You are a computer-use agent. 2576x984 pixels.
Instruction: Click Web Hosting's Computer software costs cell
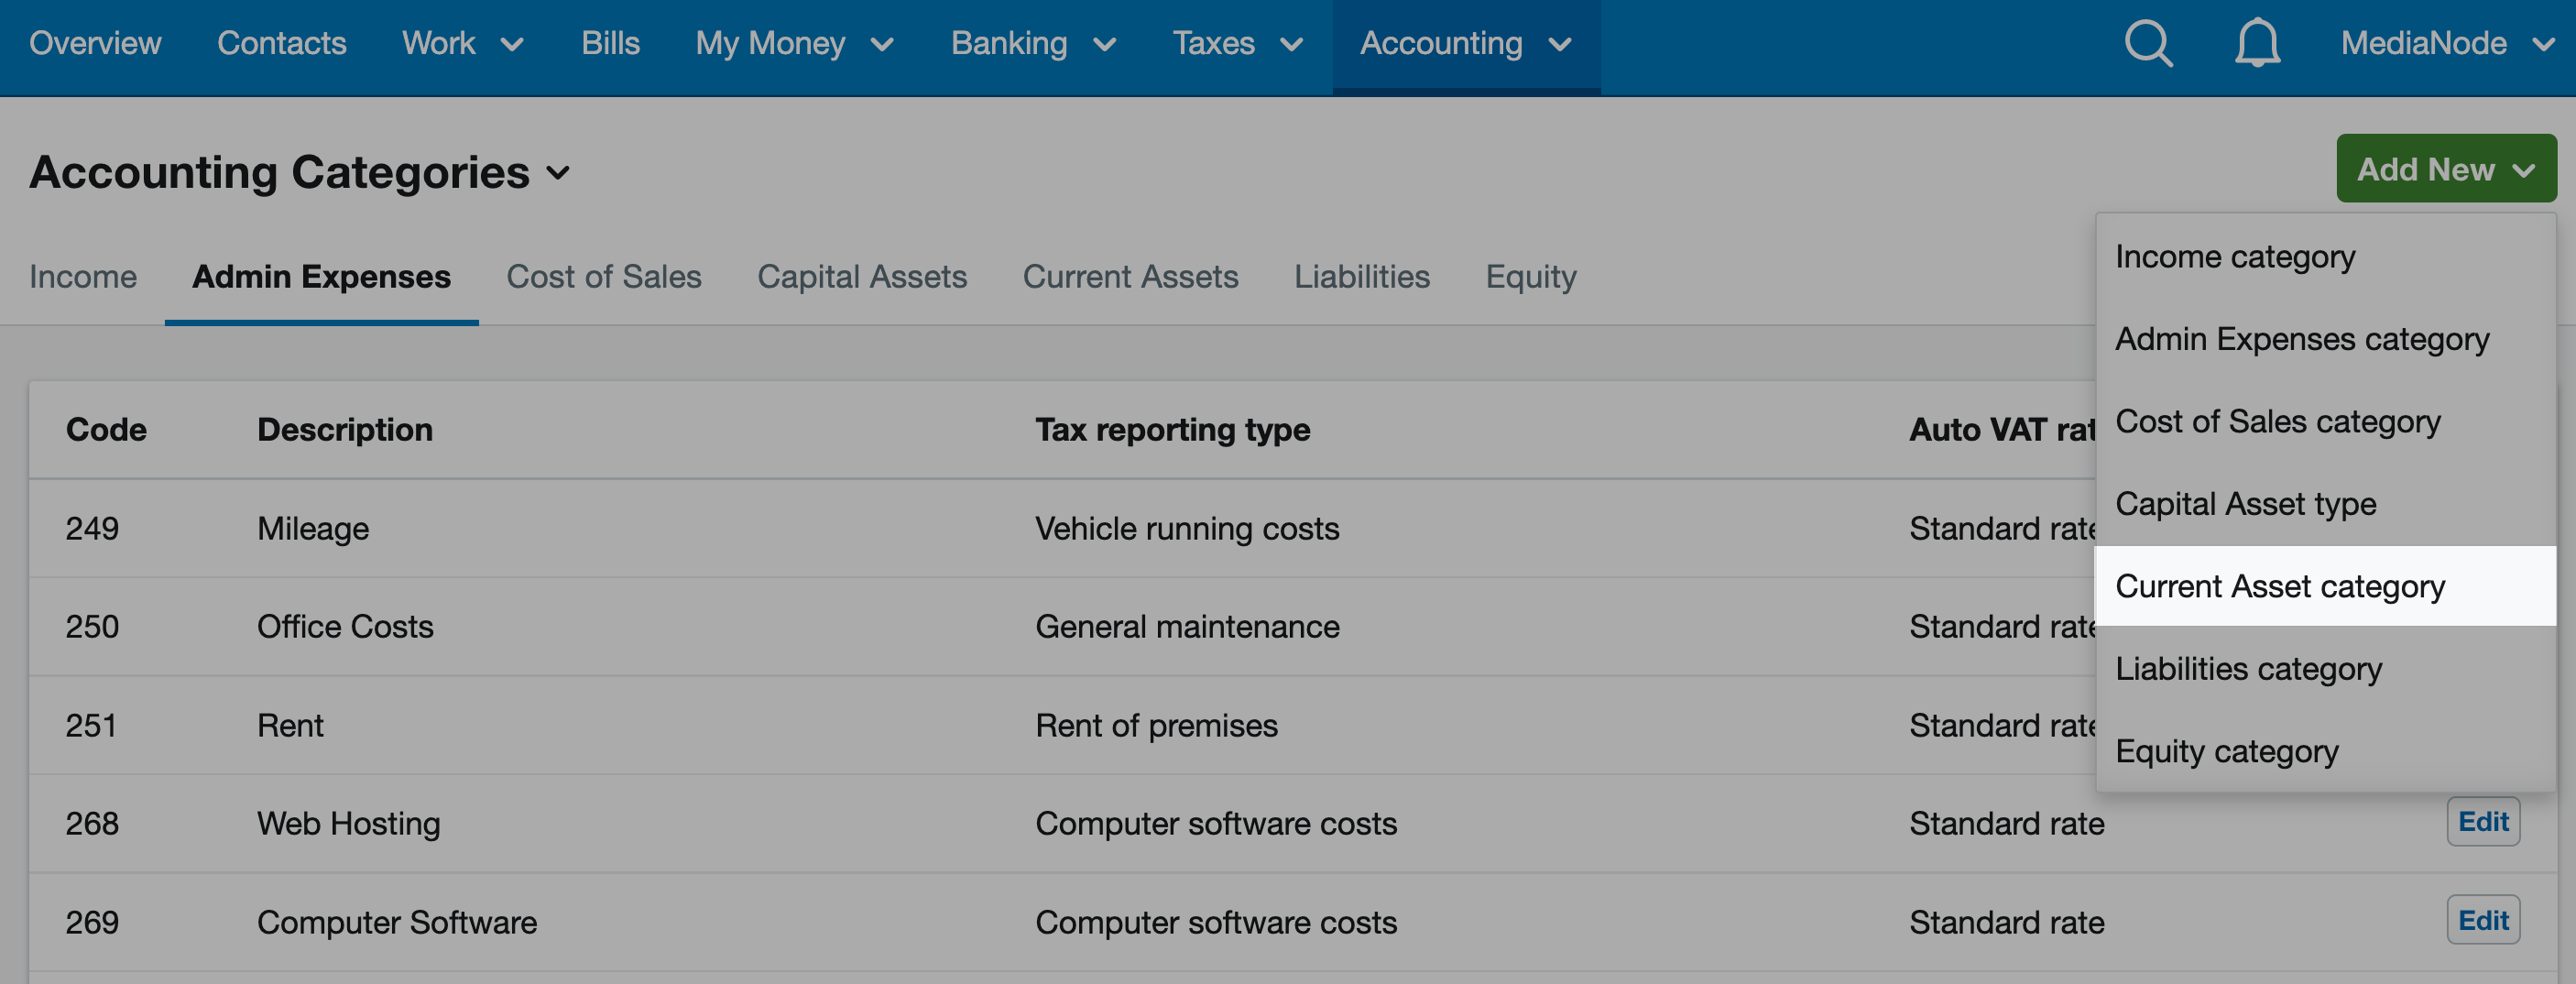click(x=1216, y=823)
